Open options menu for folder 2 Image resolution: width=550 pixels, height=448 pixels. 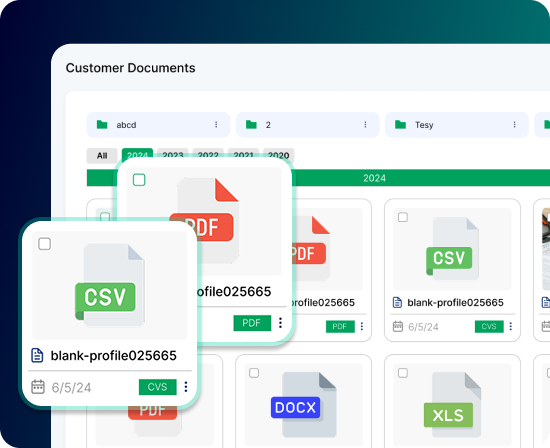tap(365, 125)
